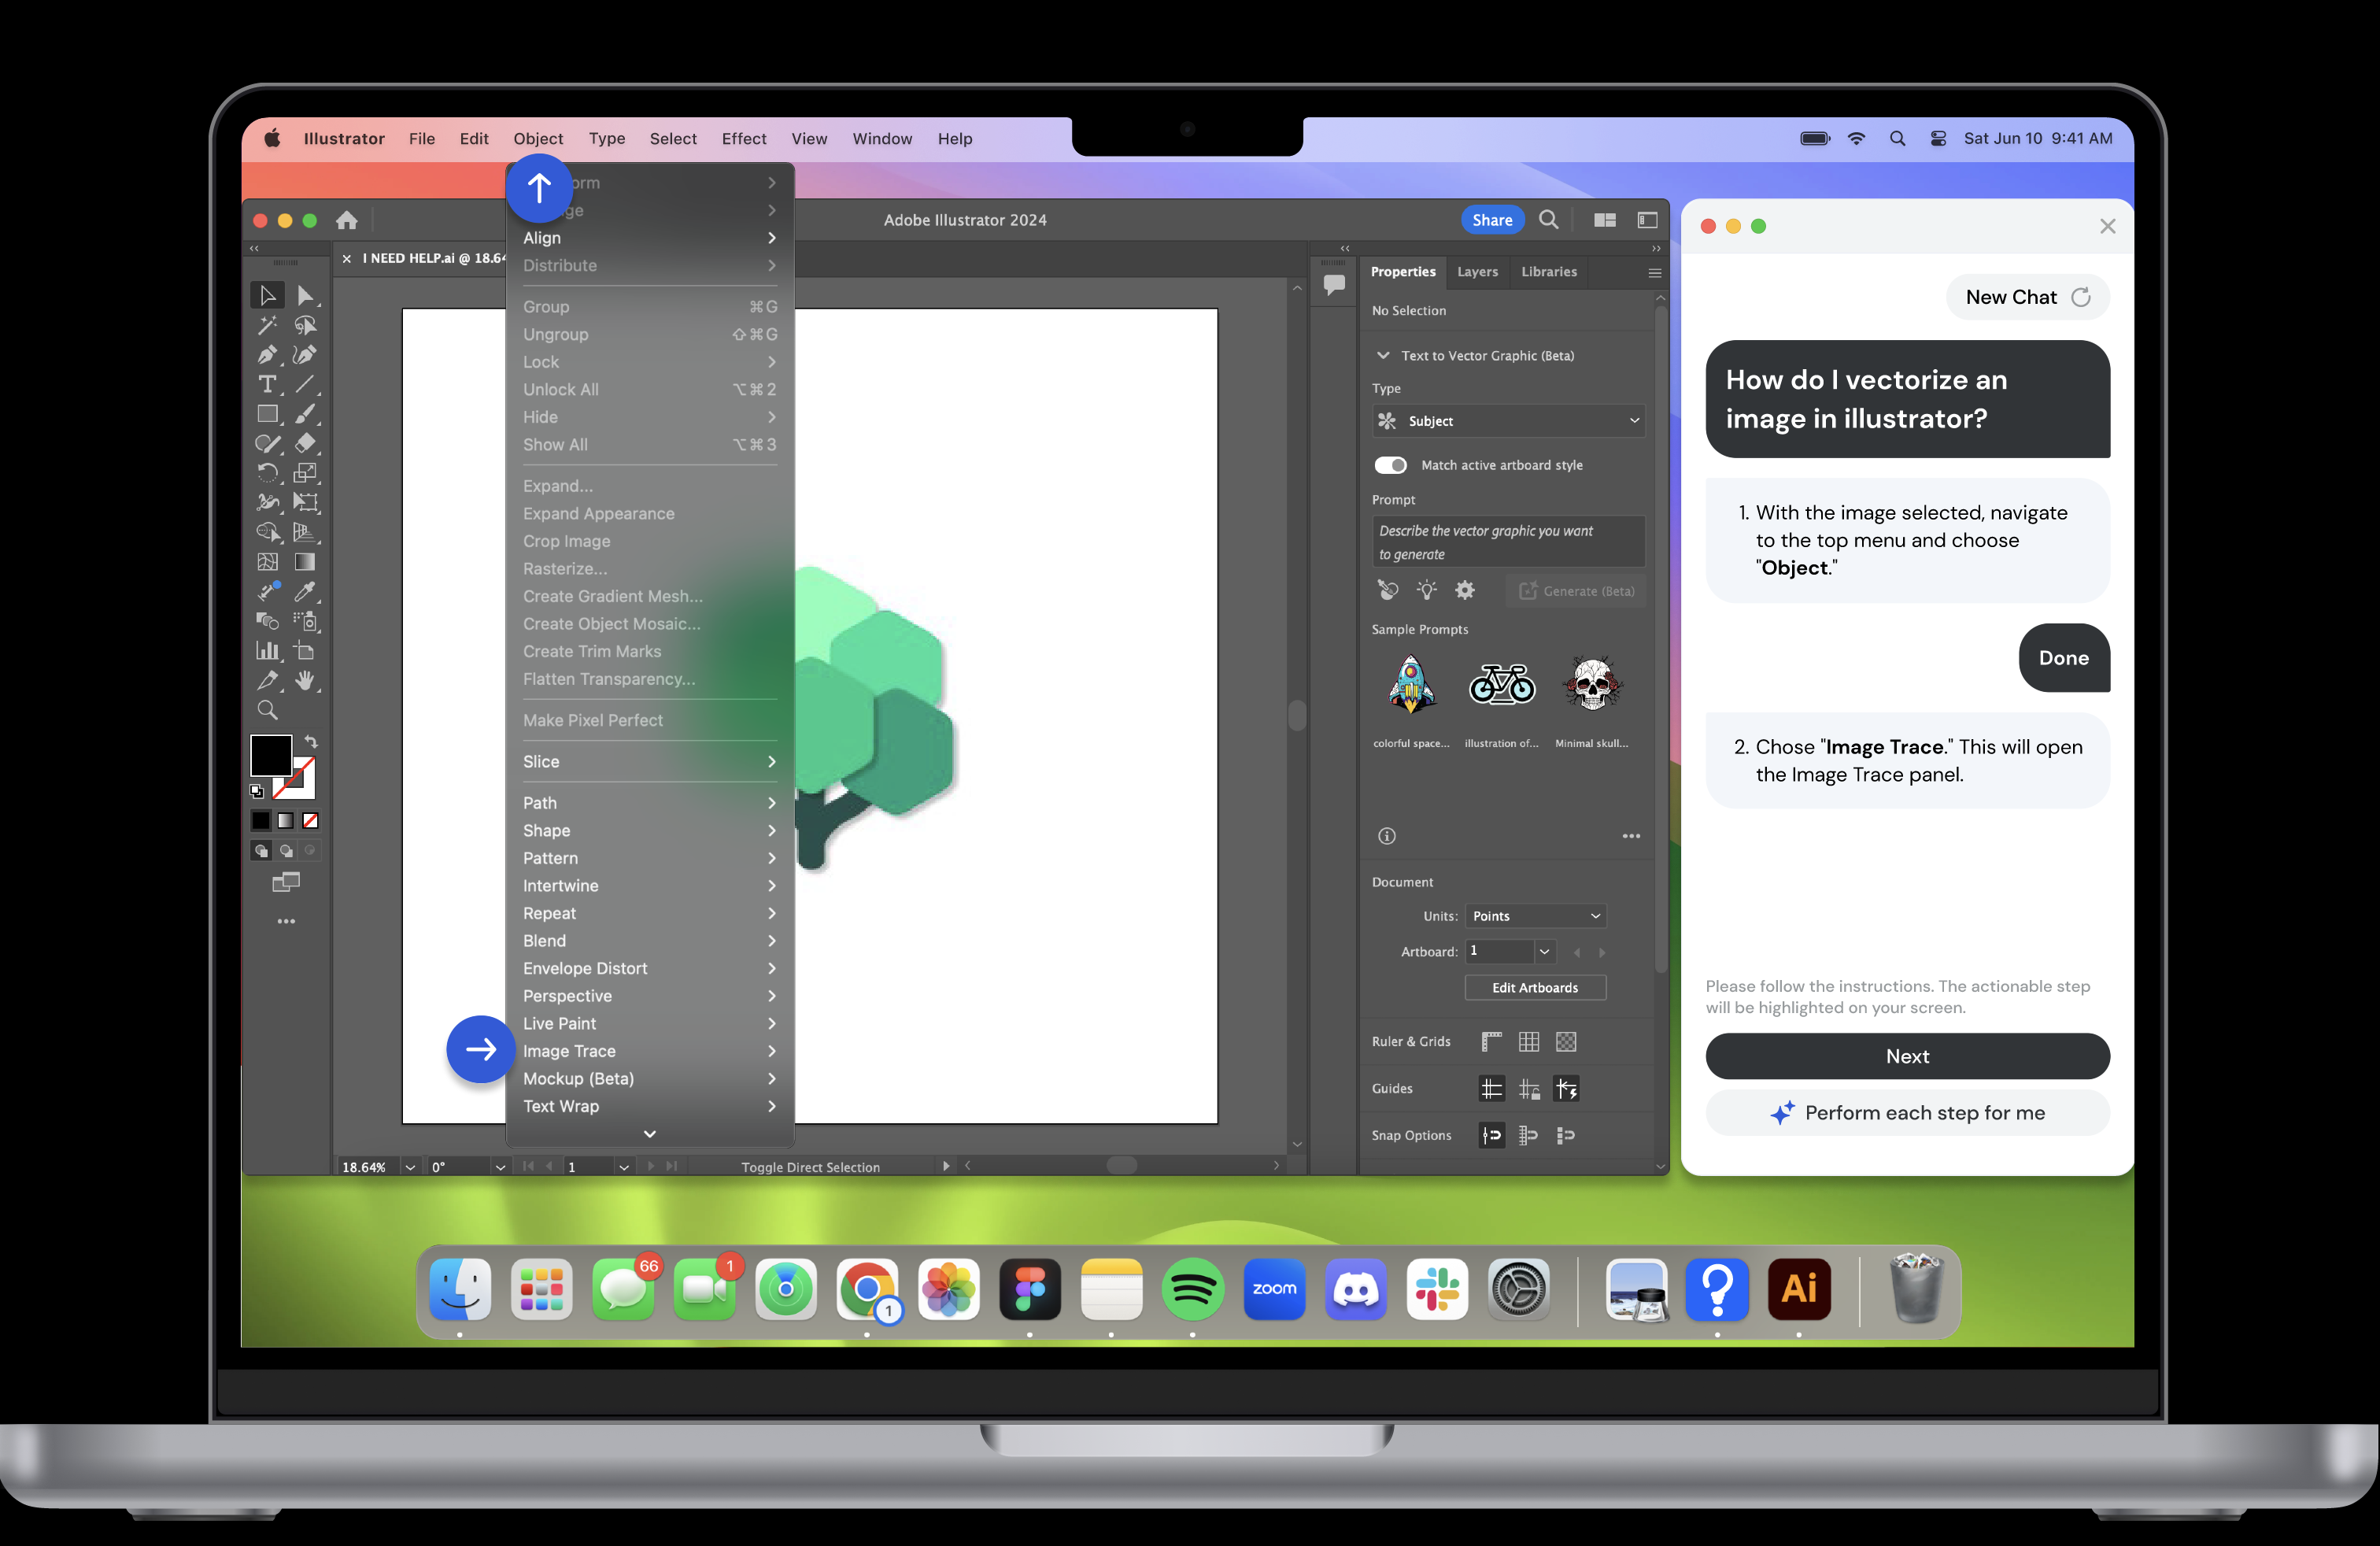Click the show grid icon
The height and width of the screenshot is (1546, 2380).
pos(1528,1042)
